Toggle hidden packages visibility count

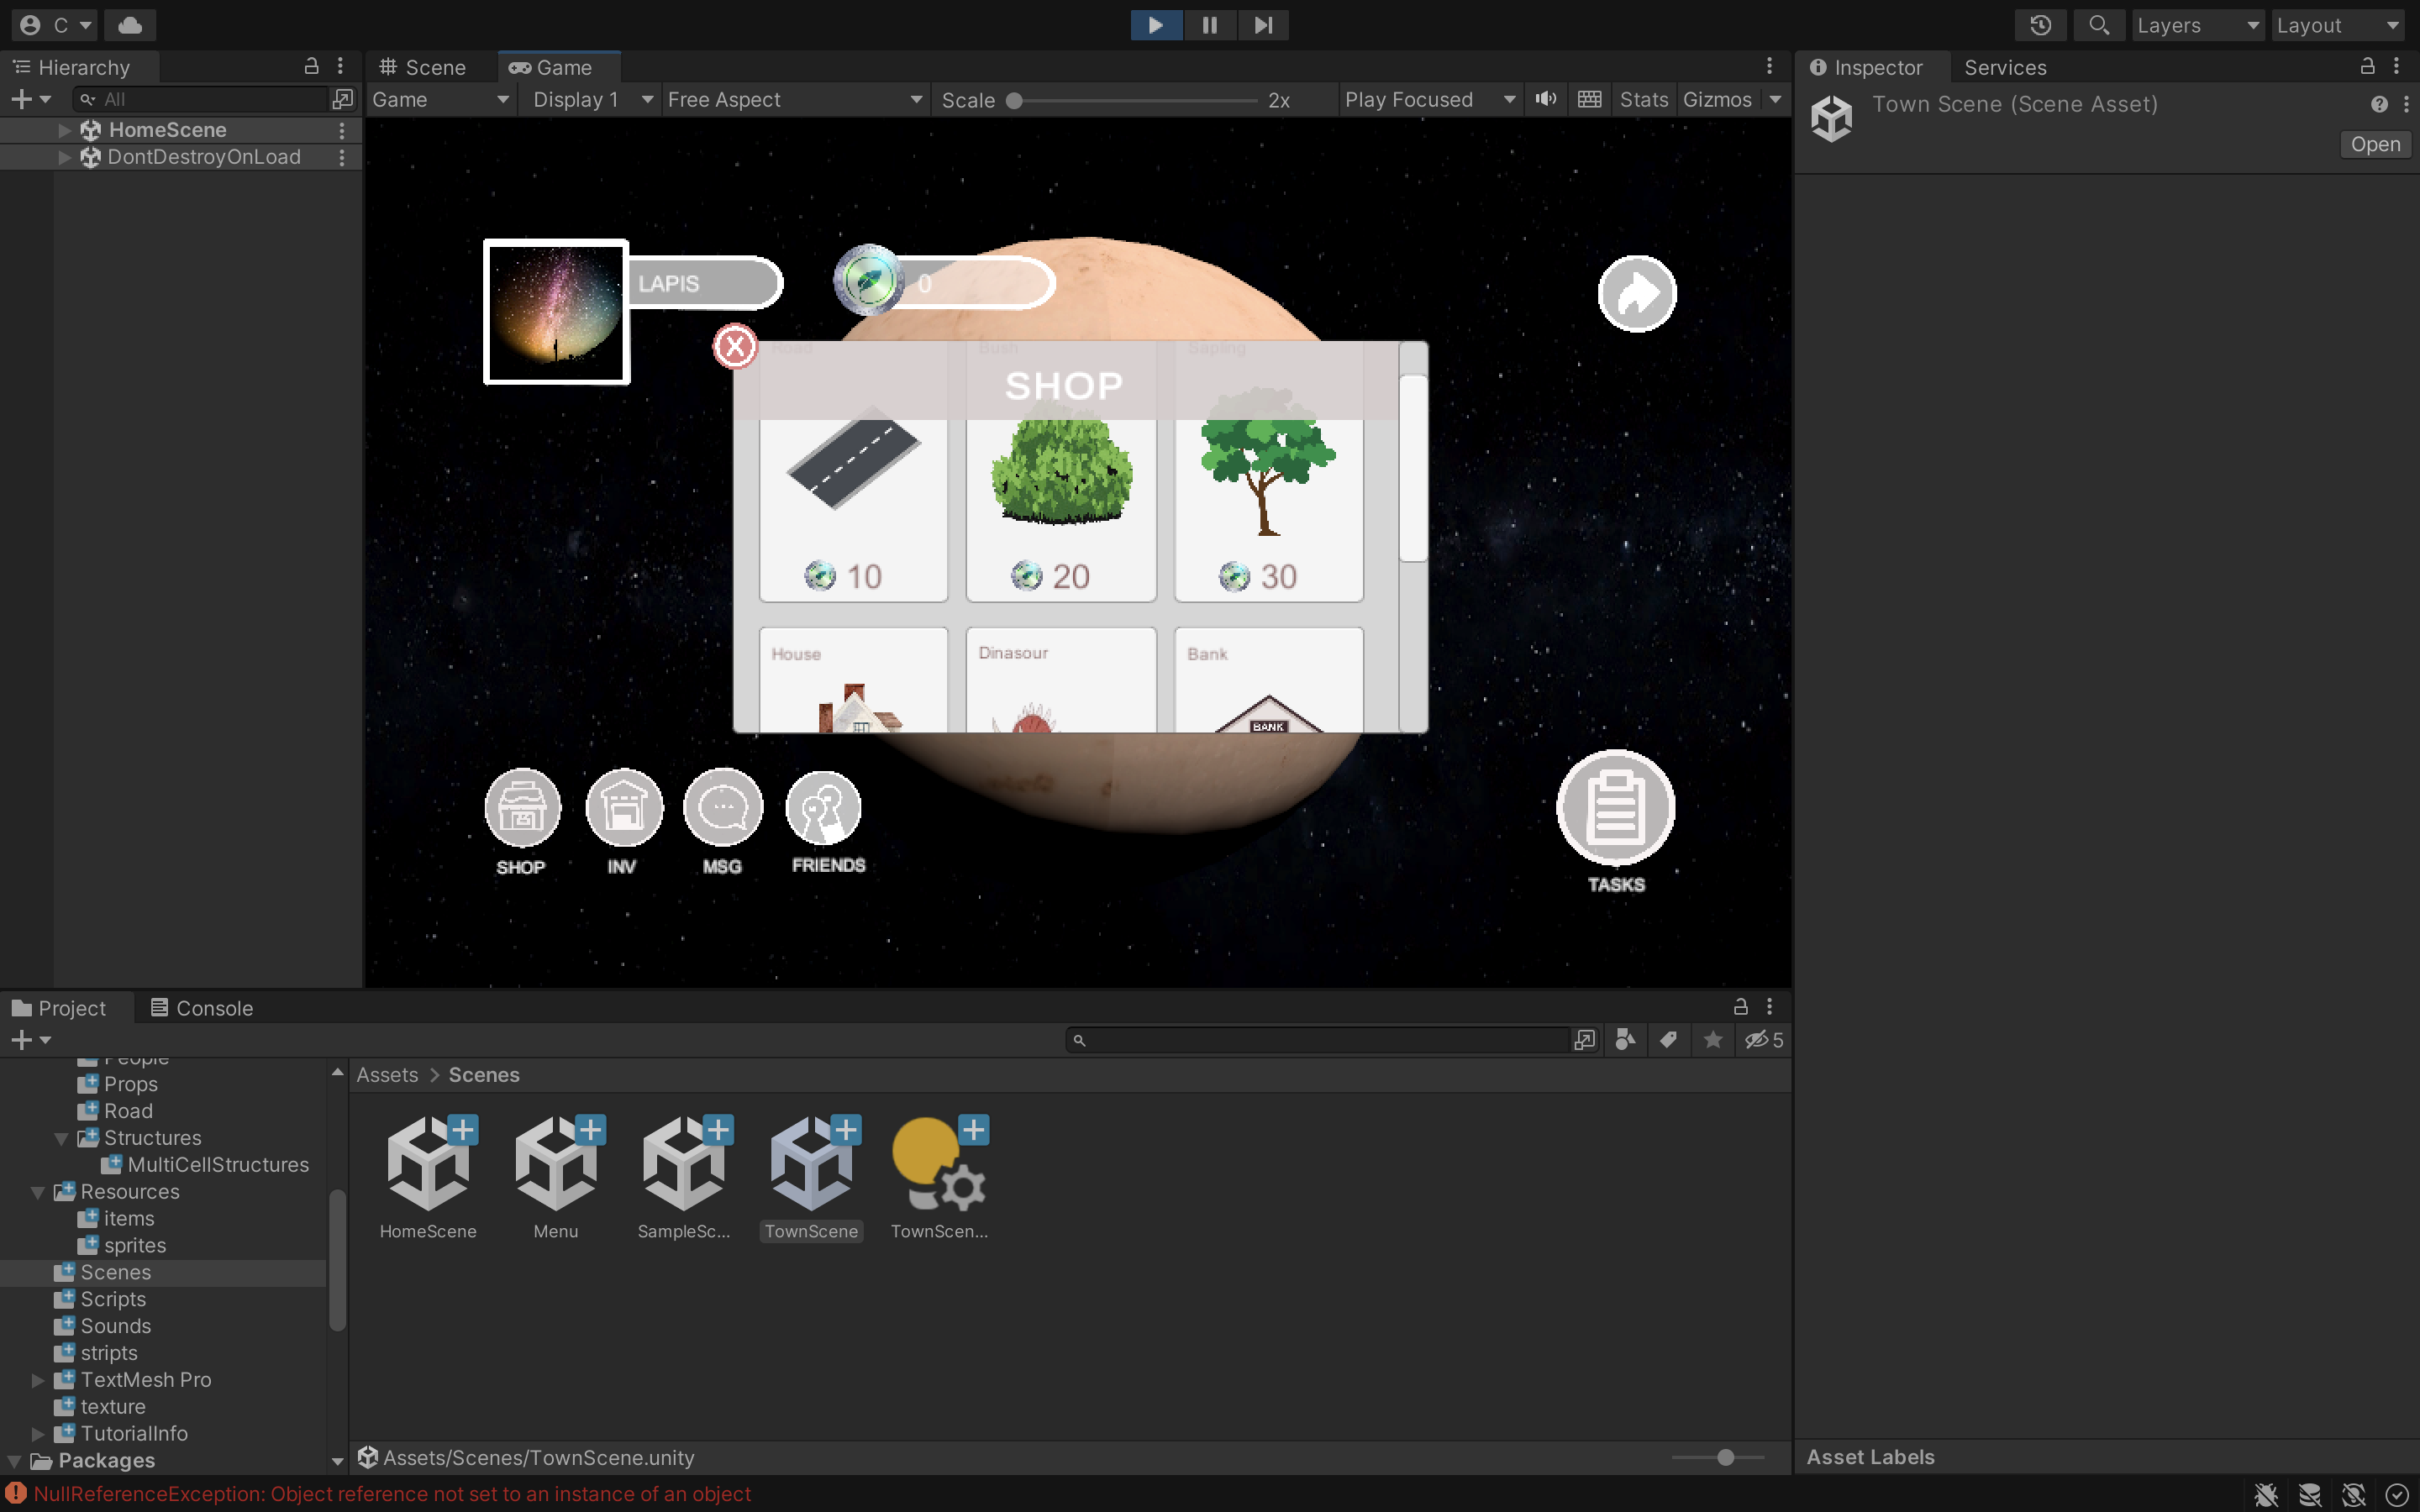click(x=1764, y=1040)
